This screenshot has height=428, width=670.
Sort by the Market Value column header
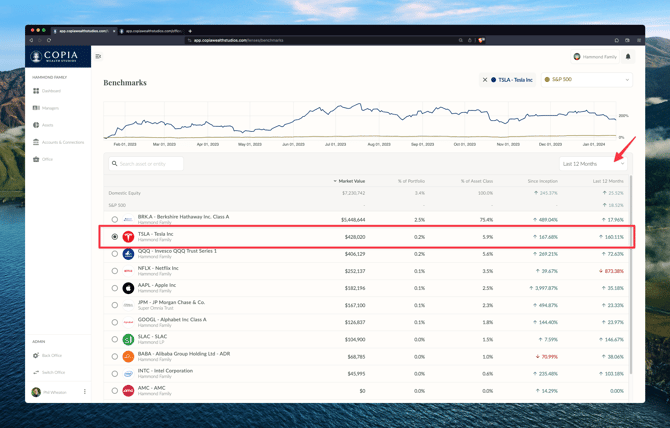coord(350,181)
